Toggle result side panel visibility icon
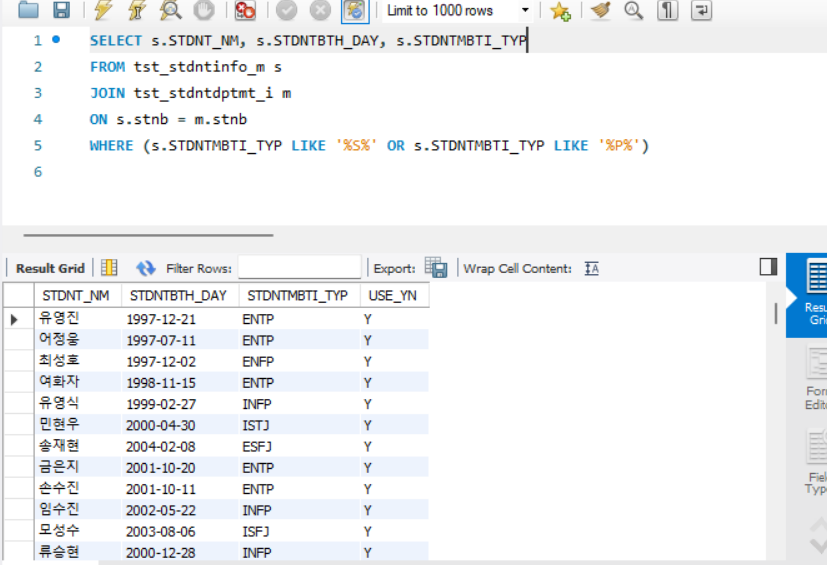Image resolution: width=827 pixels, height=565 pixels. 768,267
